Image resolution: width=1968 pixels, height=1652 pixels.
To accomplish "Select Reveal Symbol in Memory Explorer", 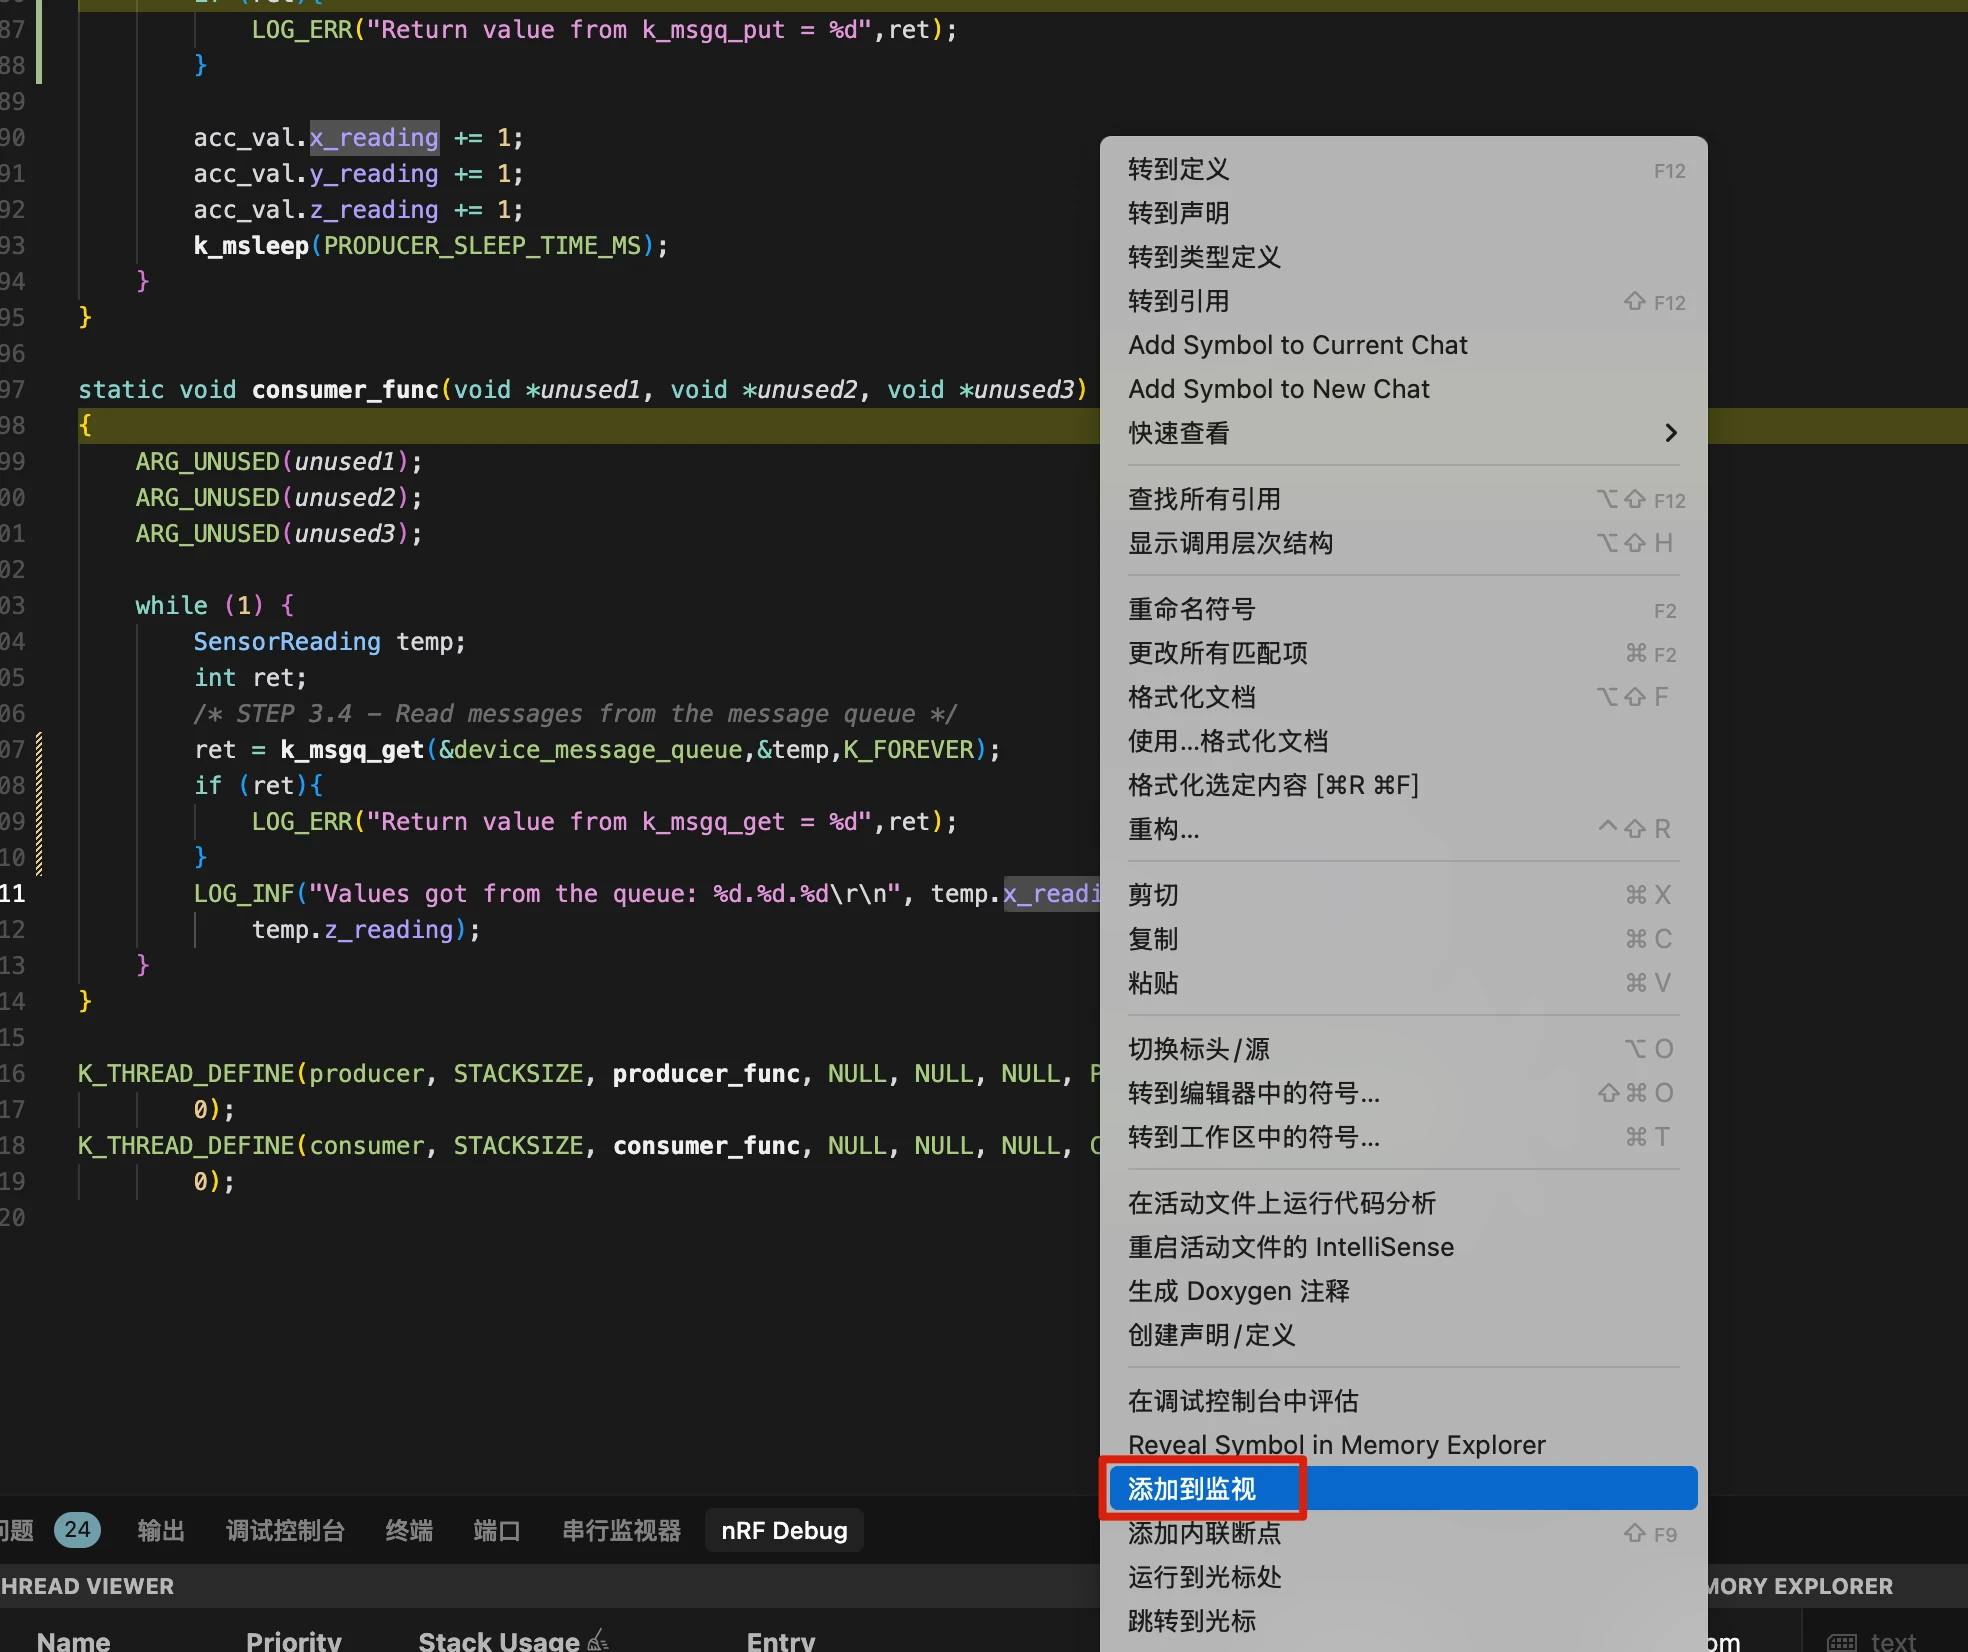I will coord(1336,1445).
